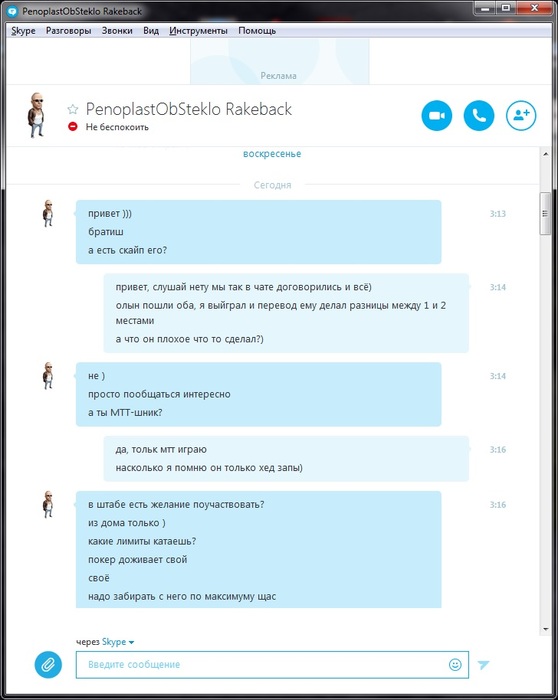The image size is (558, 700).
Task: Click the воскресенье date link
Action: click(x=272, y=154)
